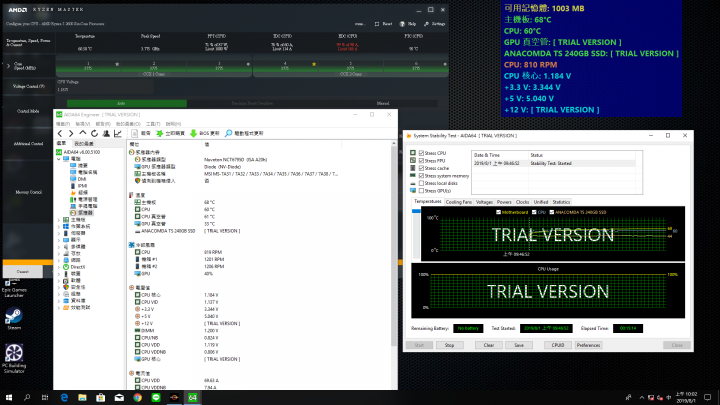
Task: Go back in AIDA64 toolbar
Action: (60, 133)
